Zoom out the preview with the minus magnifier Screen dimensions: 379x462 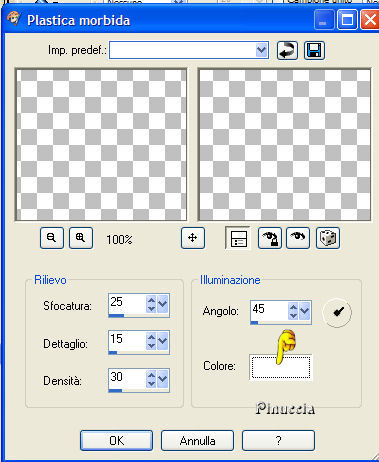tap(52, 238)
